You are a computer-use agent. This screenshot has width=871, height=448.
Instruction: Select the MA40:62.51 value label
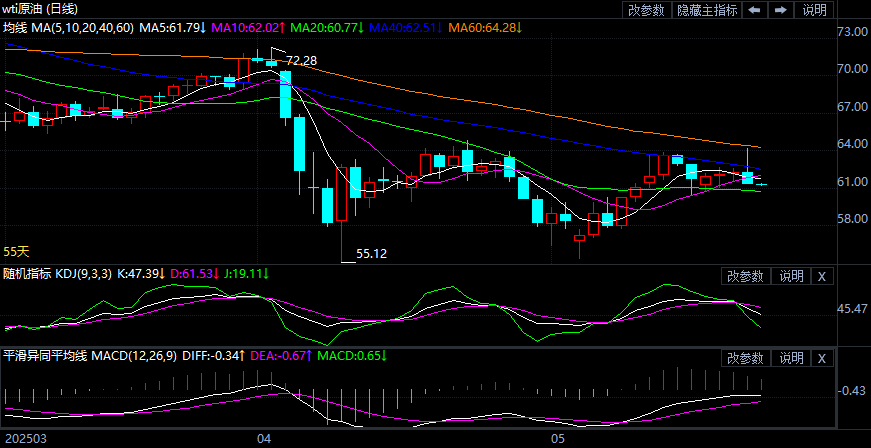click(x=406, y=27)
